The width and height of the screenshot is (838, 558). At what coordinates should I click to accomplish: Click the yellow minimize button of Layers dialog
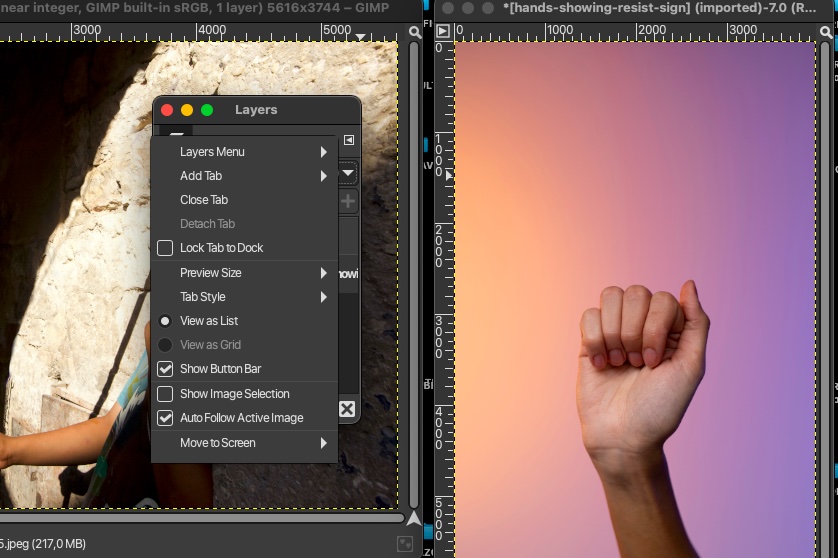187,110
